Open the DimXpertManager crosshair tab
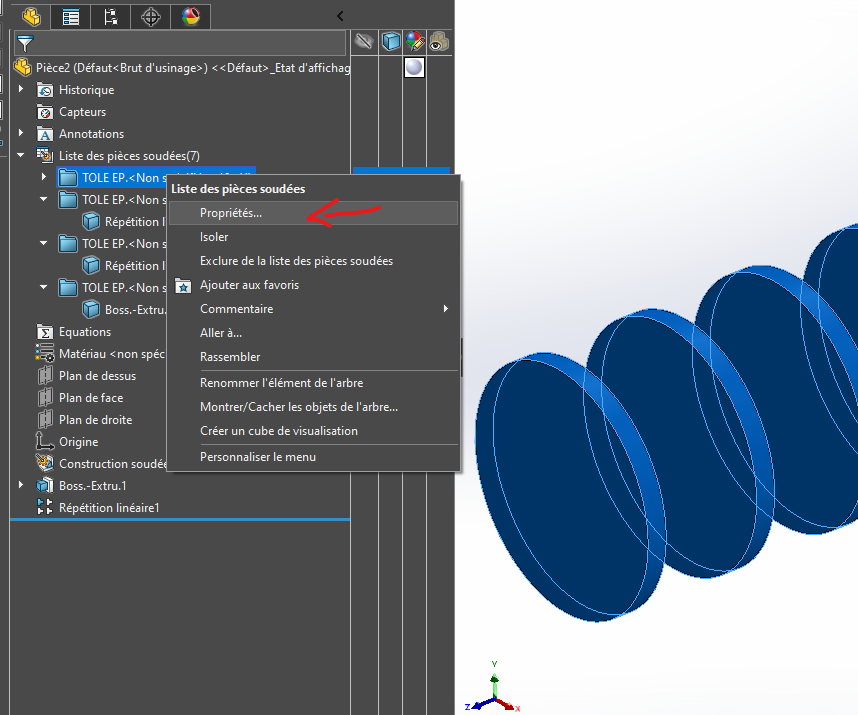 tap(150, 16)
